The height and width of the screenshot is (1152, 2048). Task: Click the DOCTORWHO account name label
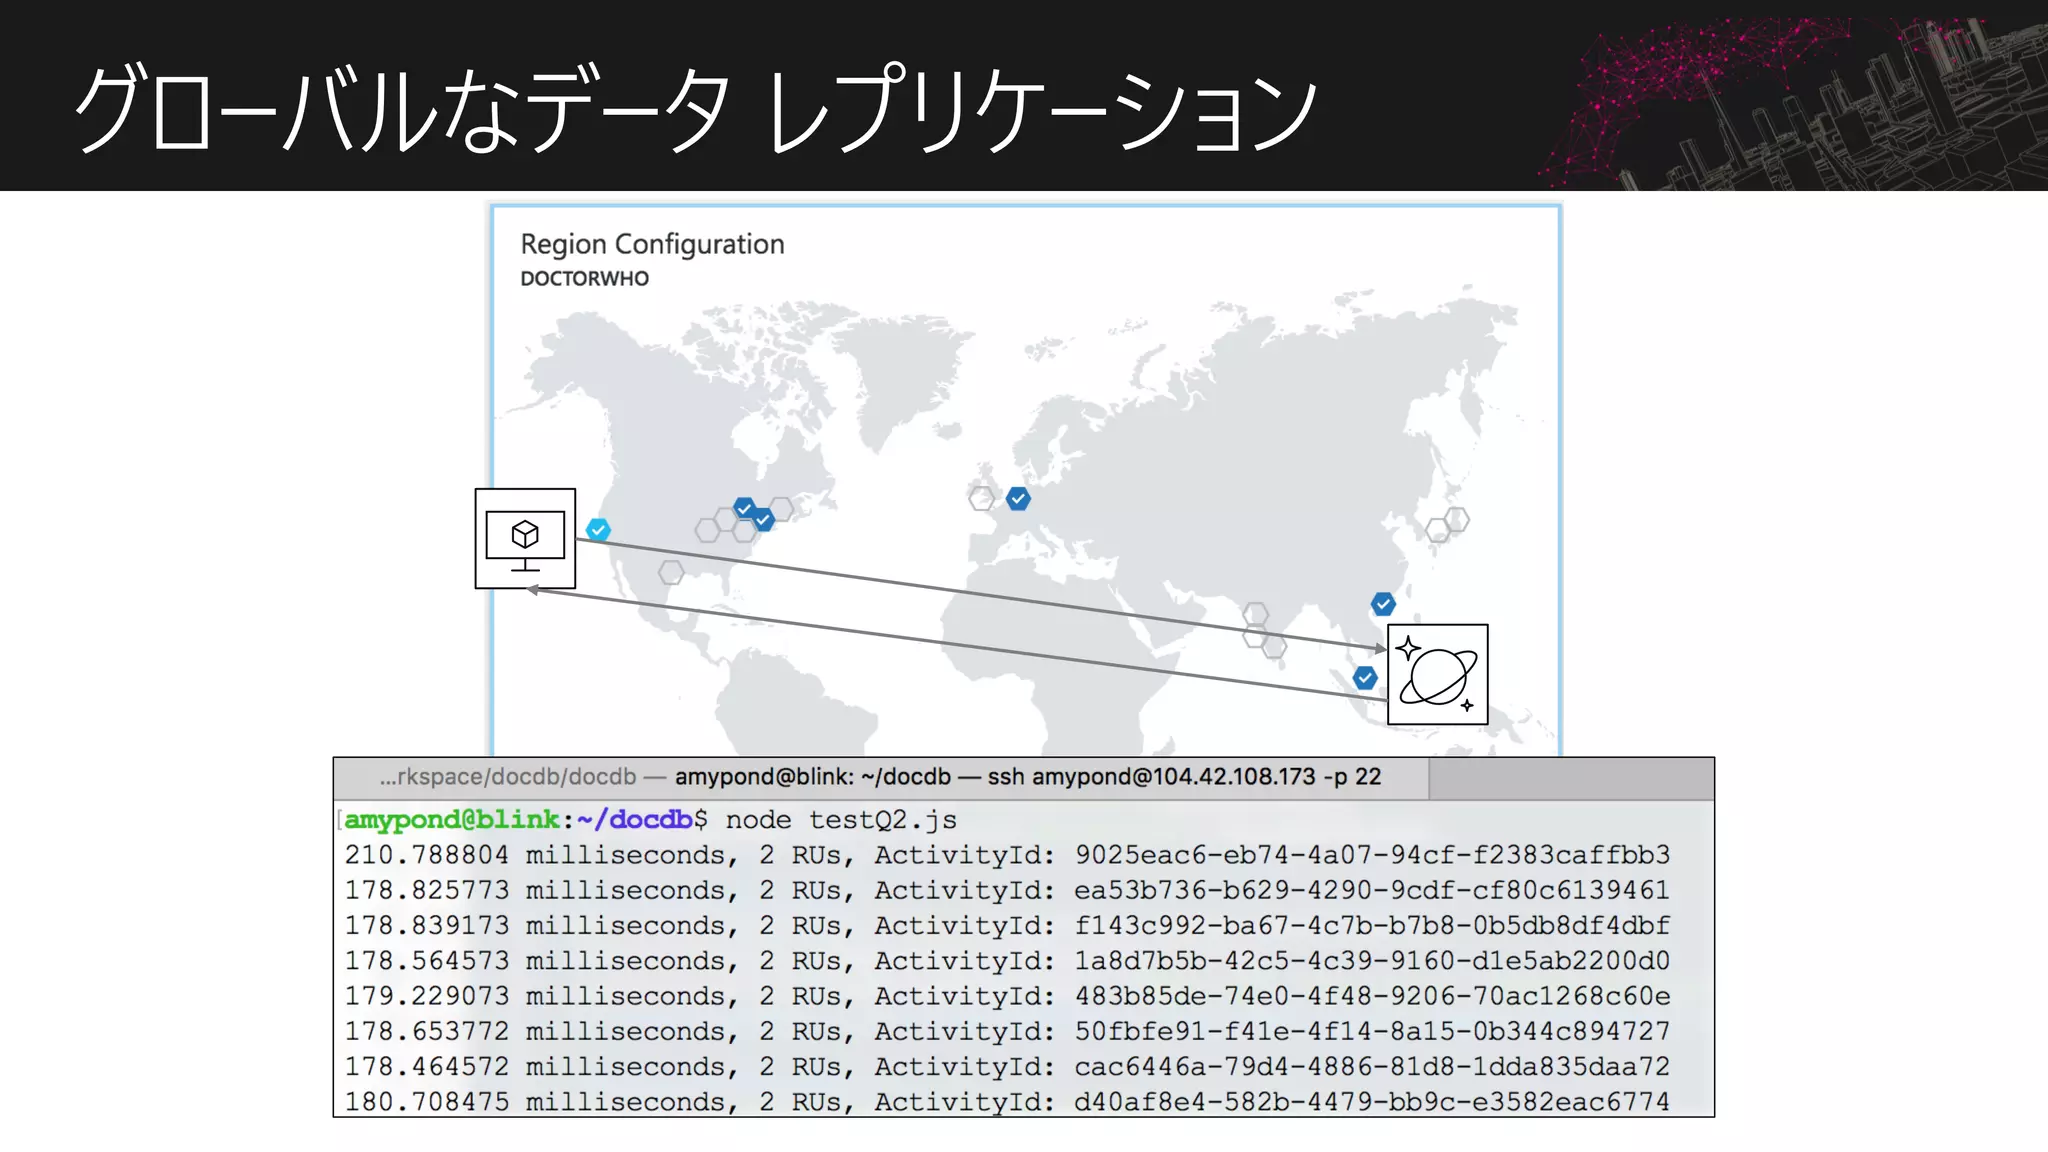tap(584, 279)
